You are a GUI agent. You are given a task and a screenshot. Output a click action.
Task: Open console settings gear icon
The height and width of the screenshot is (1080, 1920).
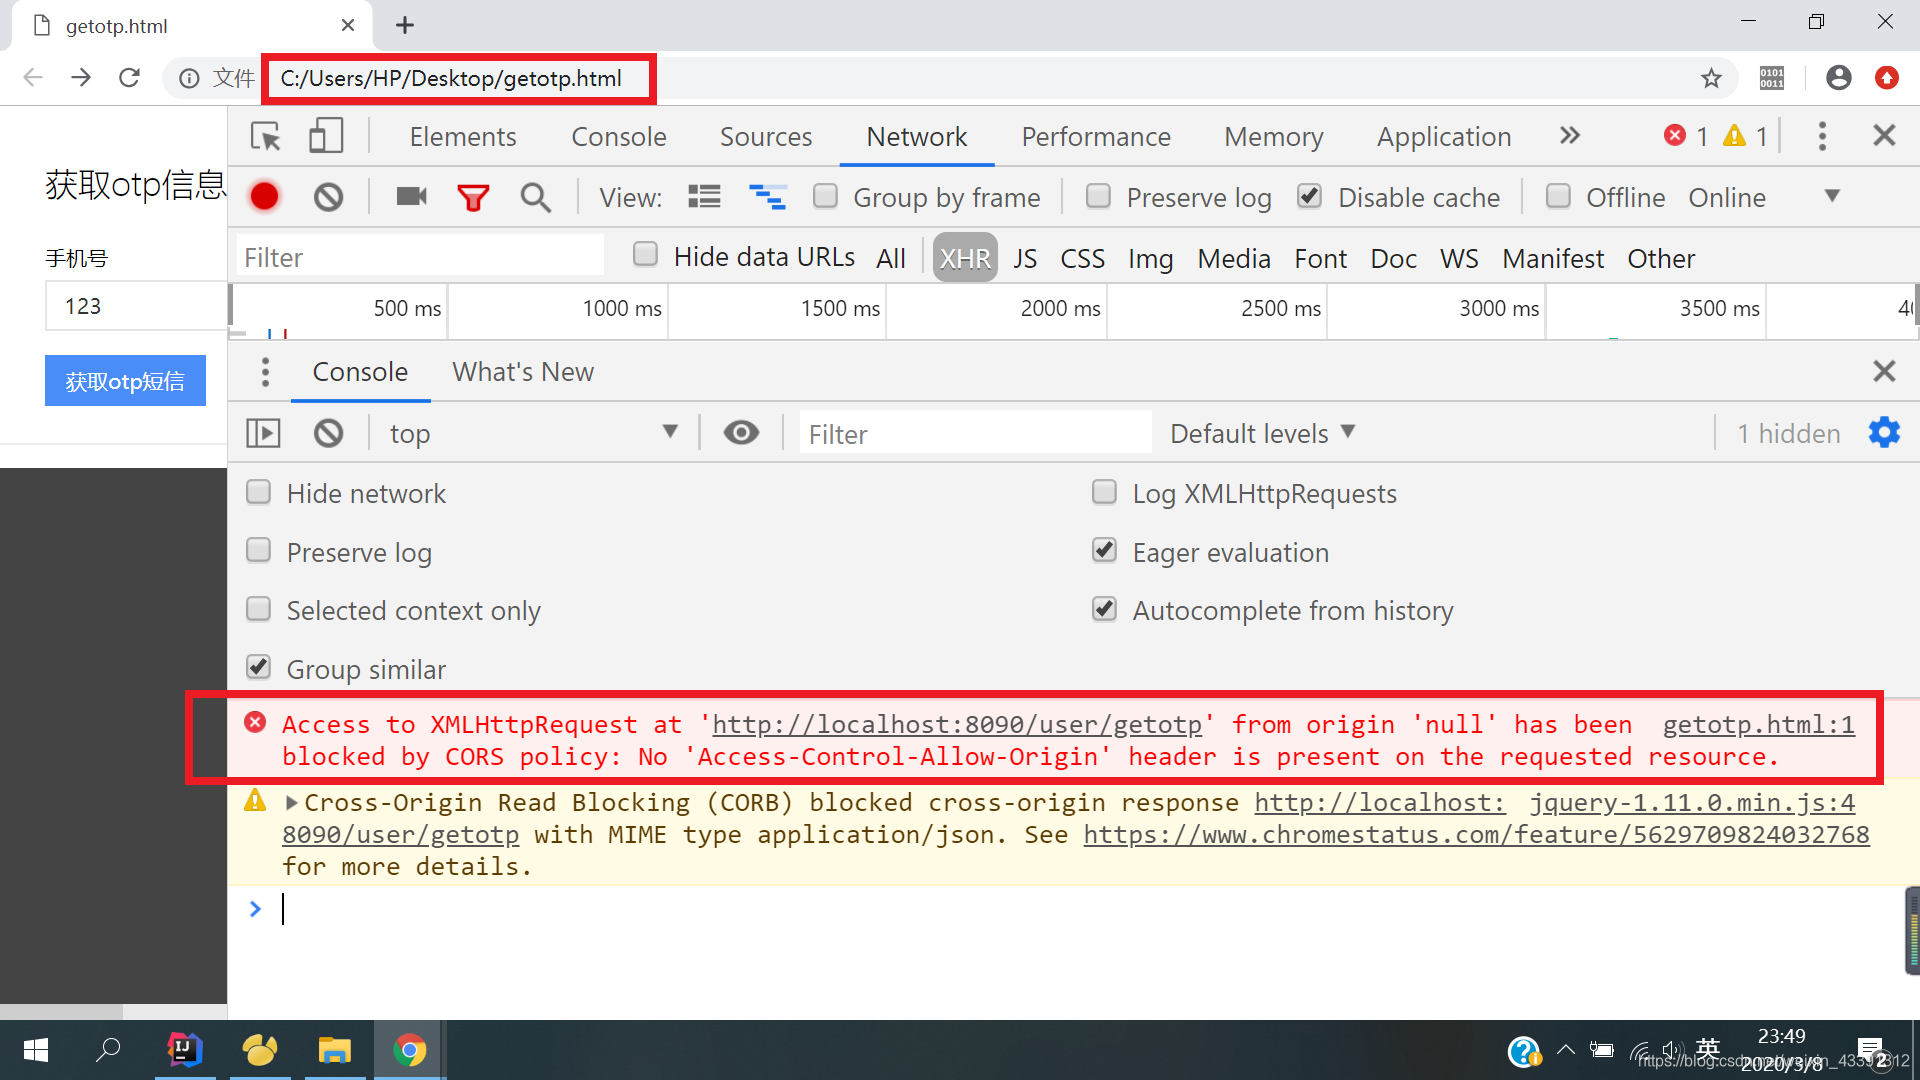tap(1884, 433)
